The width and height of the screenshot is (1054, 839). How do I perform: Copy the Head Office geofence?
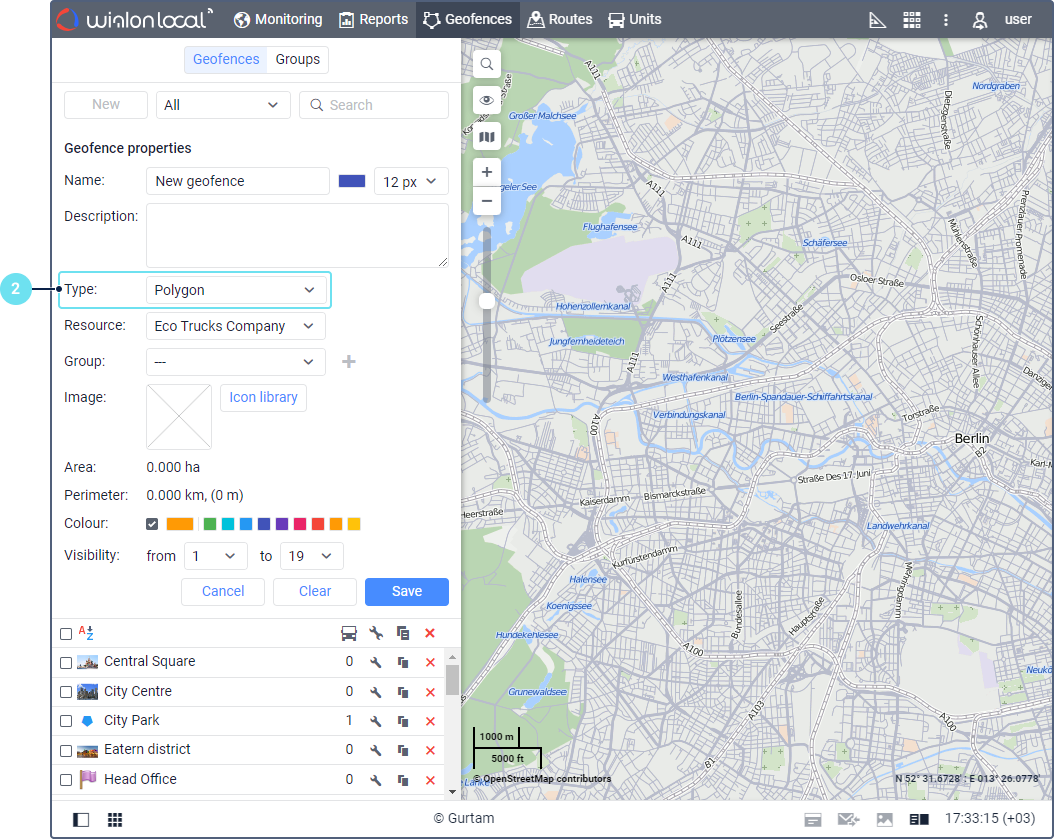(403, 780)
